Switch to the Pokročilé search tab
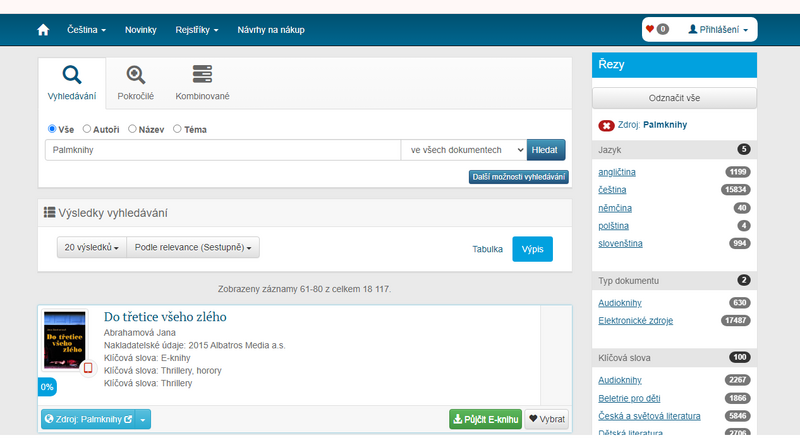 pyautogui.click(x=135, y=83)
